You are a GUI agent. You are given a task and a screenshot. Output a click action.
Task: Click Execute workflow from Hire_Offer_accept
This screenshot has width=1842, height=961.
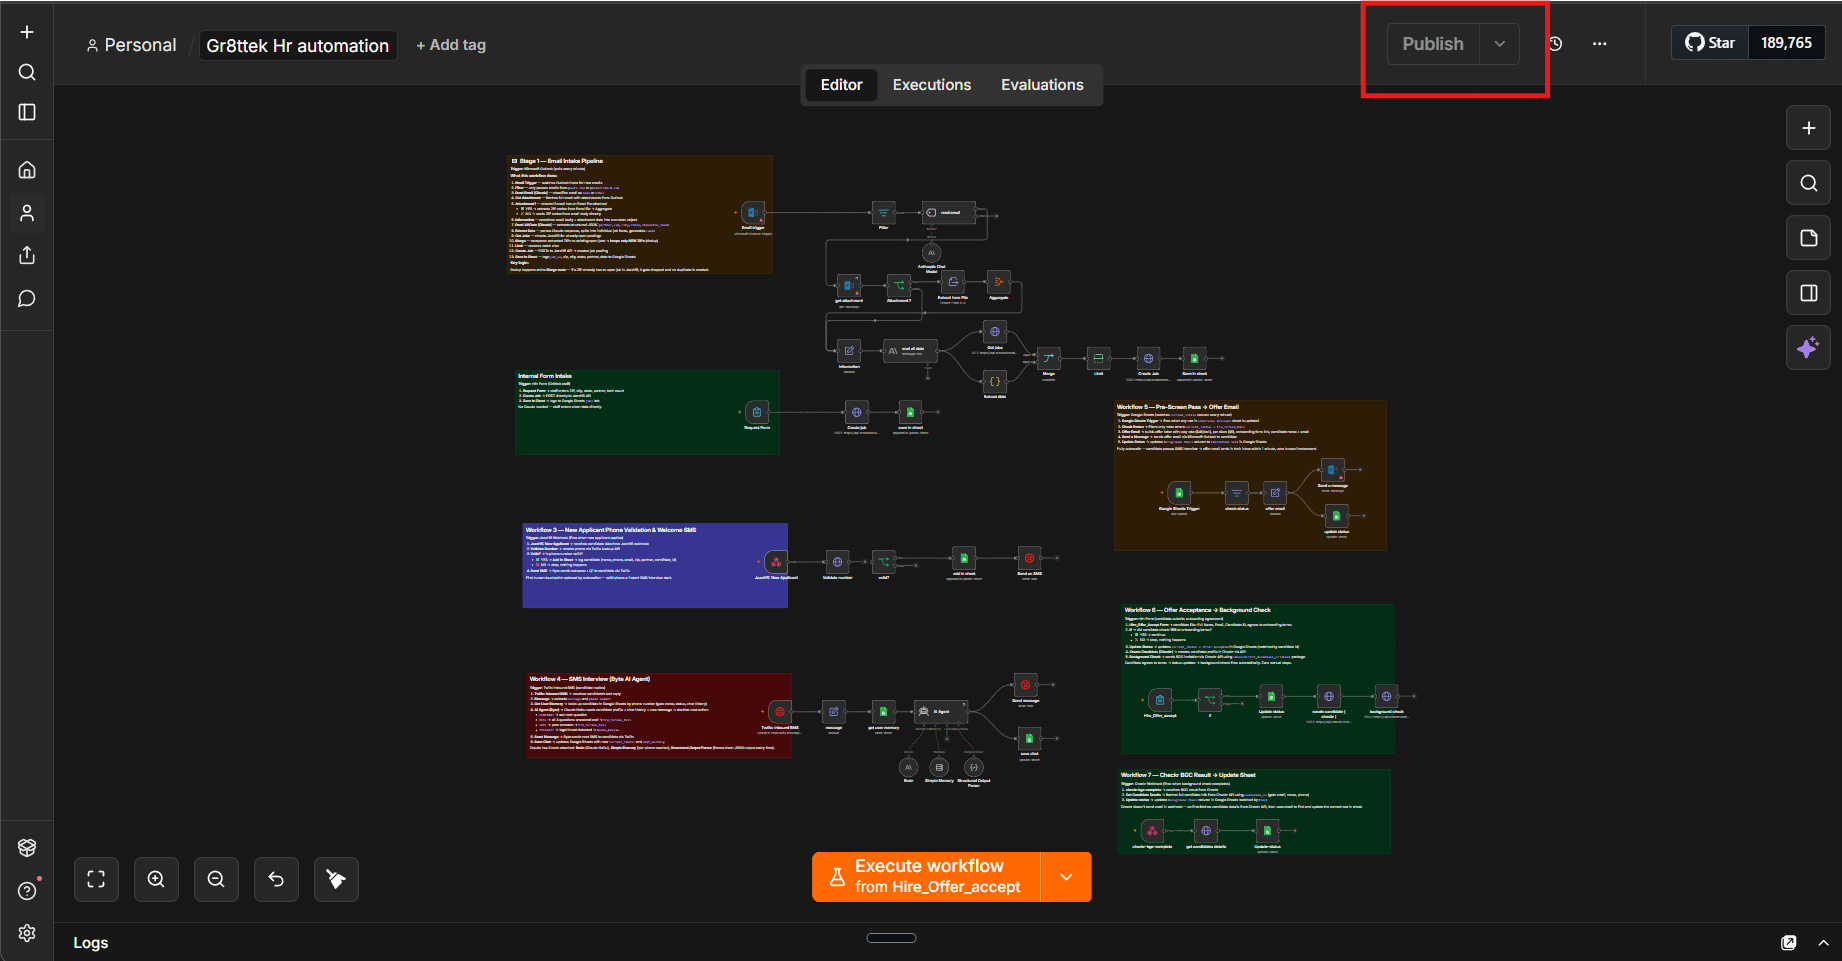[927, 877]
